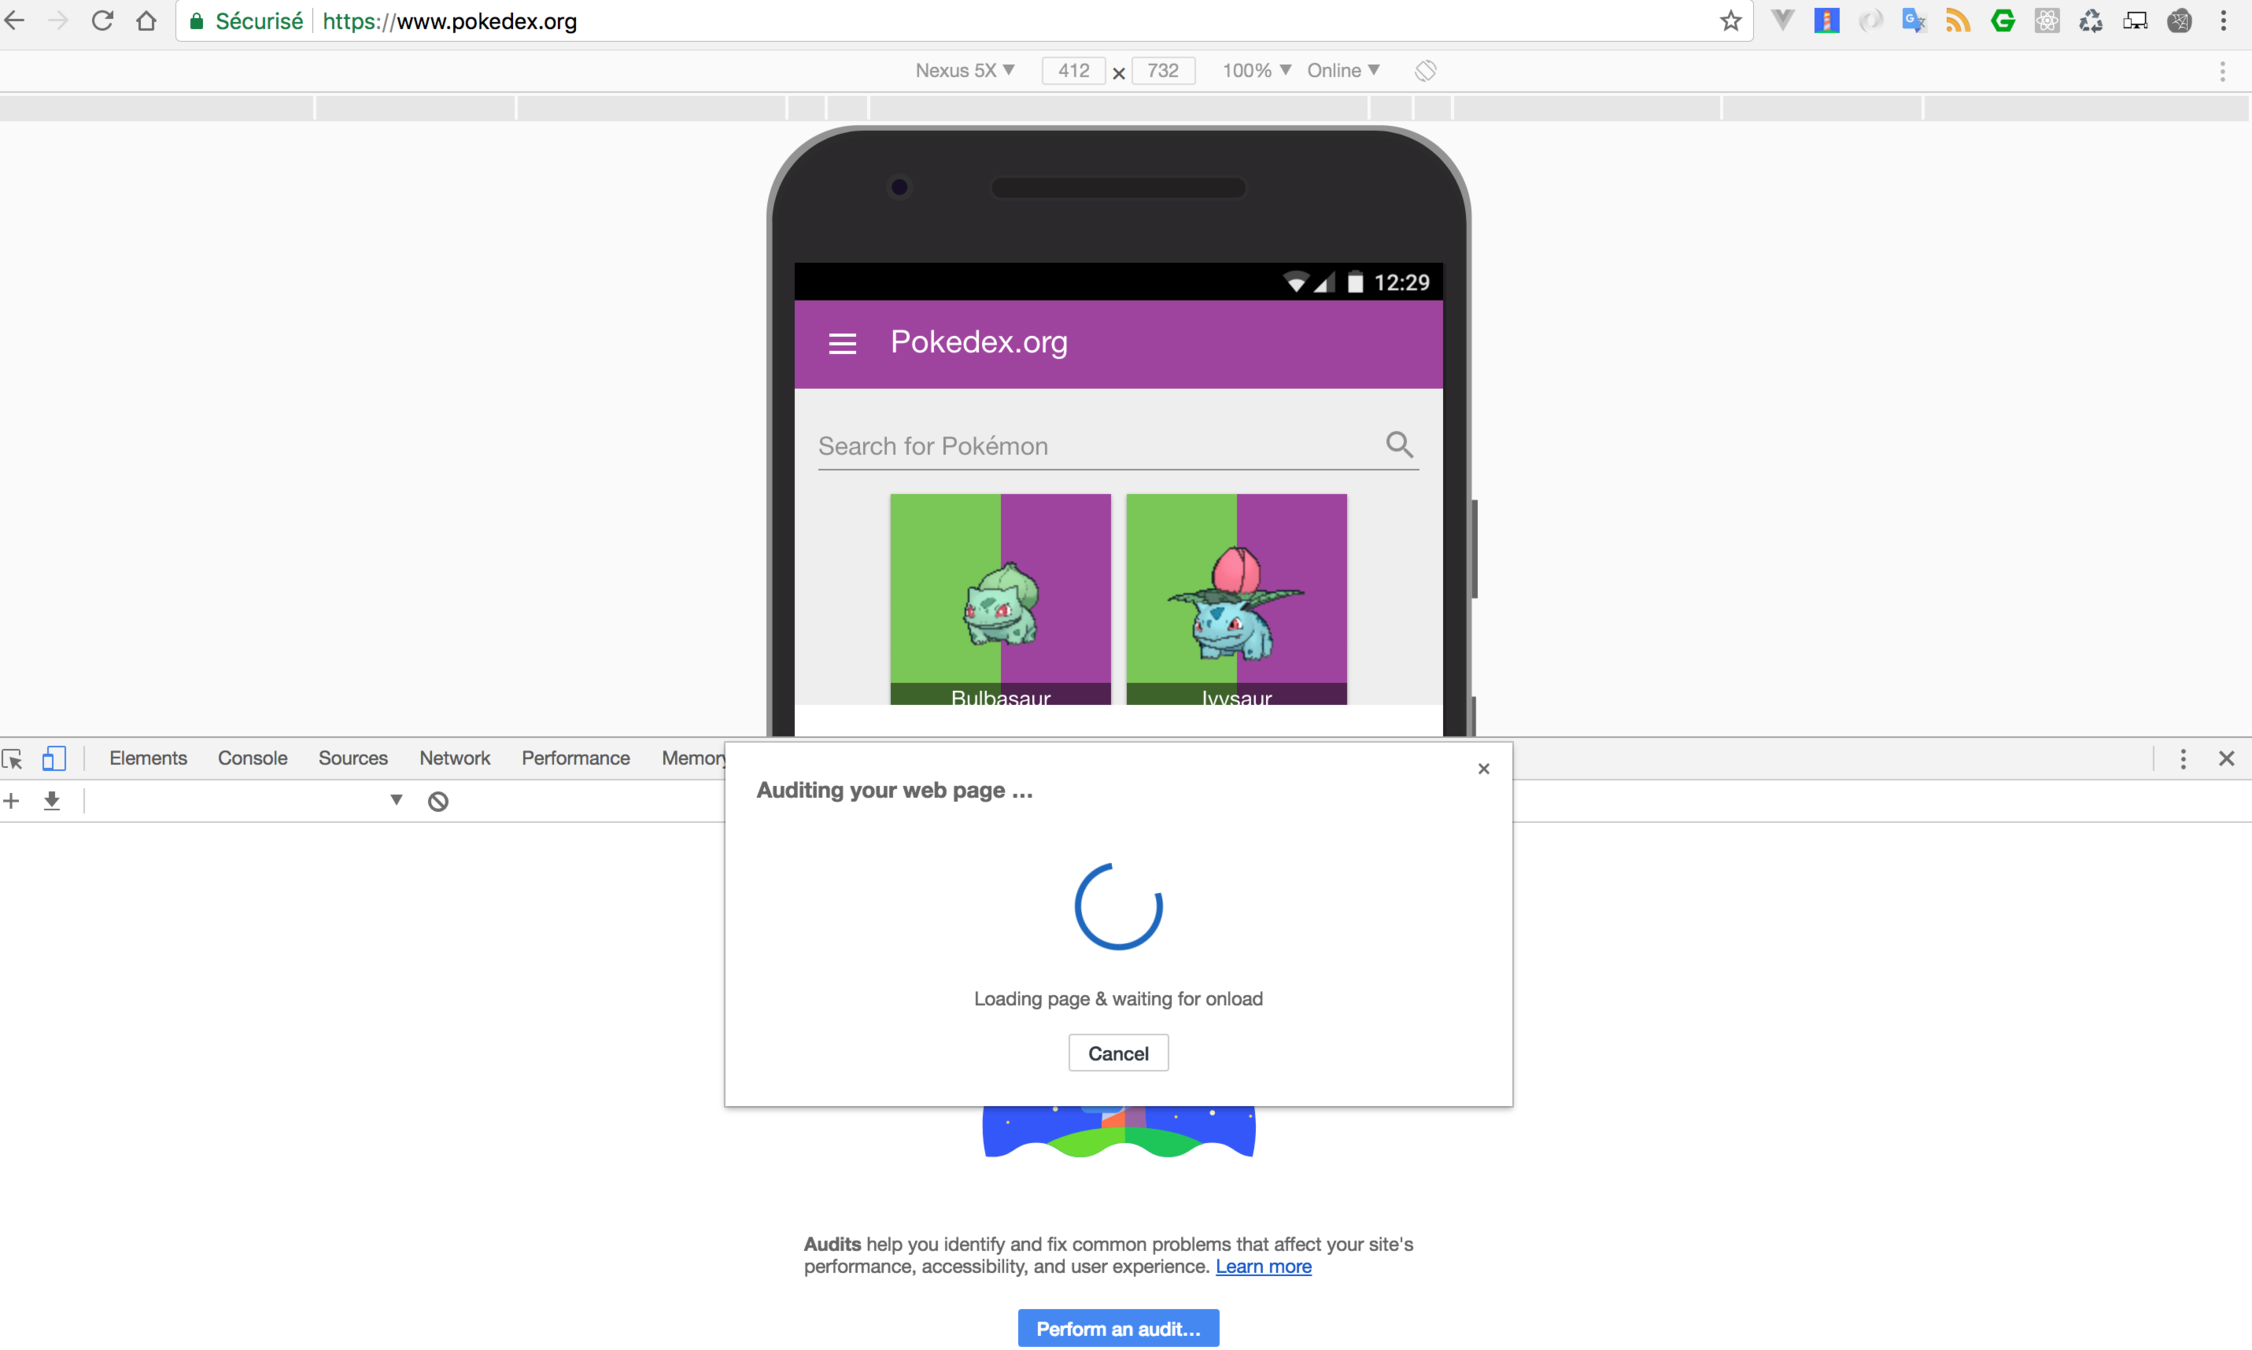
Task: Select the Bulbasaur thumbnail card
Action: coord(1000,599)
